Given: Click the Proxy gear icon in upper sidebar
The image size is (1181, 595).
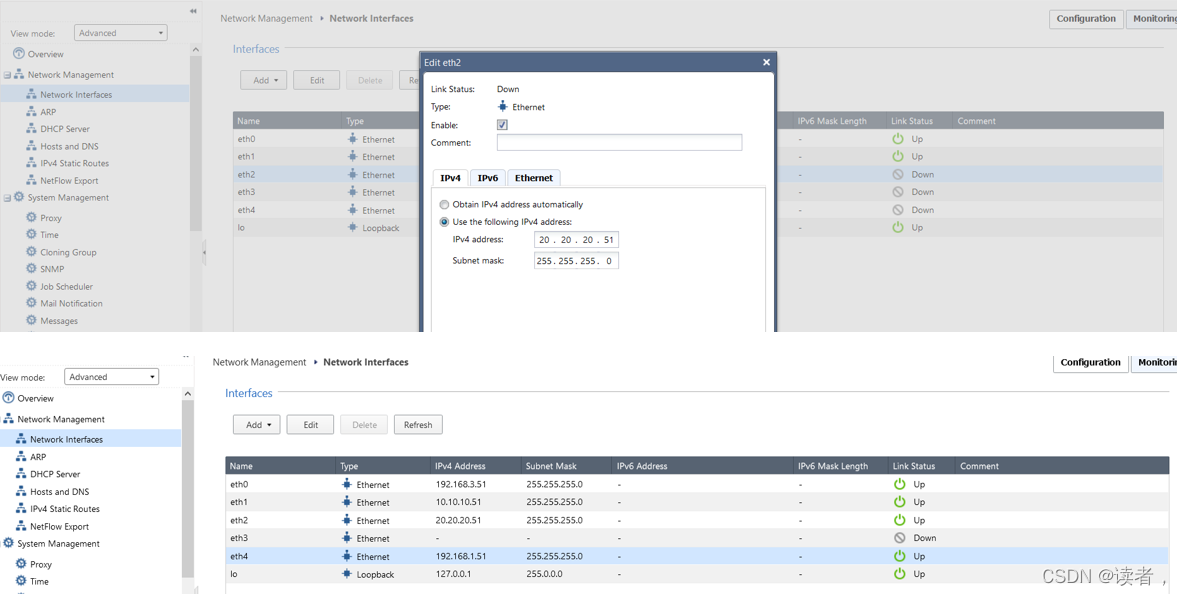Looking at the screenshot, I should [31, 217].
